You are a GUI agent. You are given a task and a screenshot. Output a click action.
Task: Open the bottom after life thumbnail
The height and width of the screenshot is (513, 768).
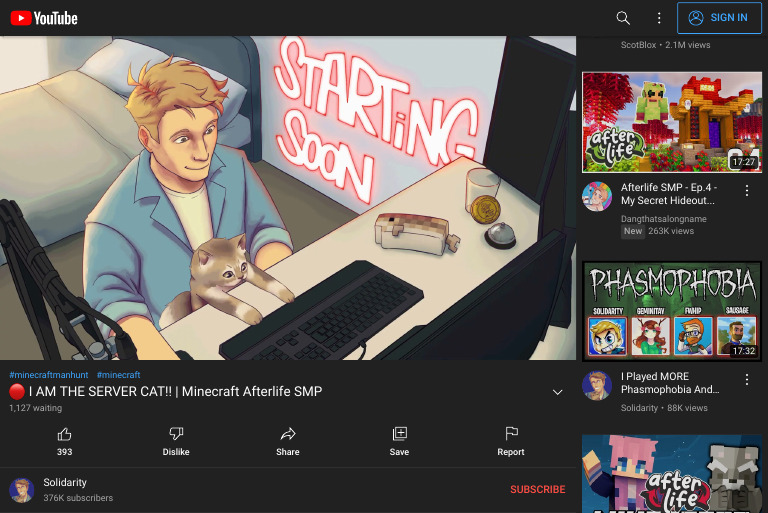point(672,473)
